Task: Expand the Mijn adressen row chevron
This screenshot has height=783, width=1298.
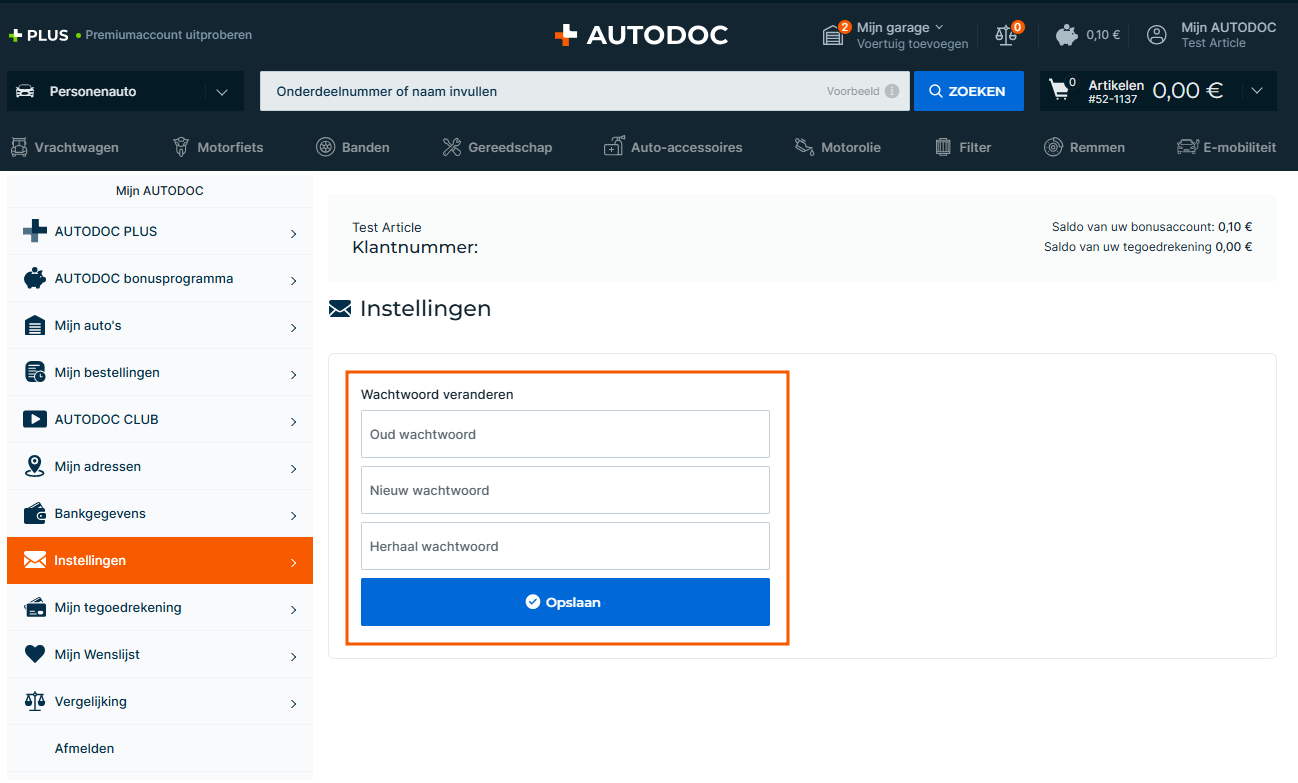Action: click(293, 469)
